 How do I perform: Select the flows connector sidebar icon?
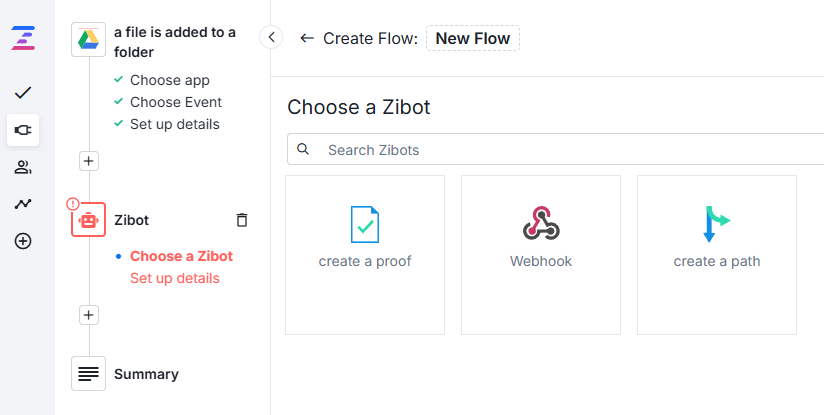pyautogui.click(x=23, y=130)
